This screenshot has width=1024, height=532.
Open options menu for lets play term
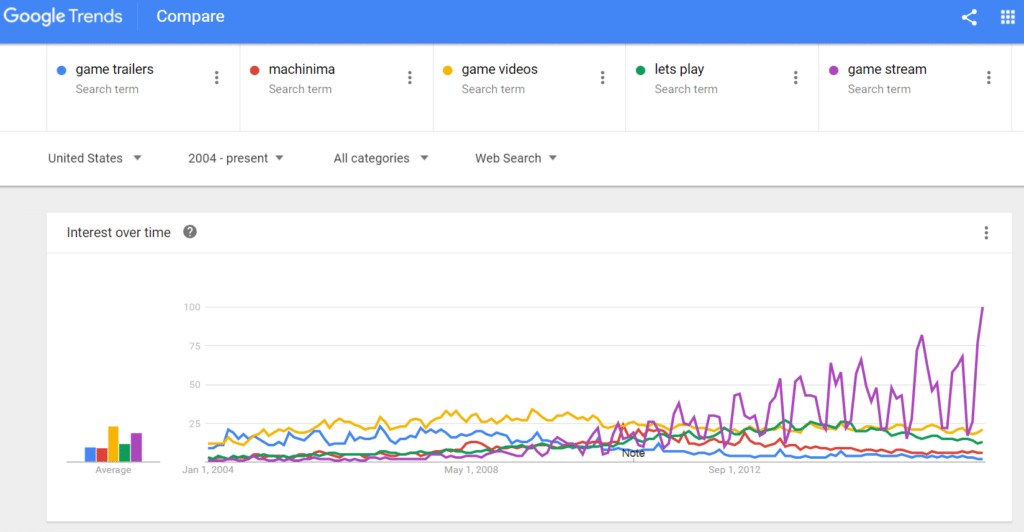click(x=795, y=78)
